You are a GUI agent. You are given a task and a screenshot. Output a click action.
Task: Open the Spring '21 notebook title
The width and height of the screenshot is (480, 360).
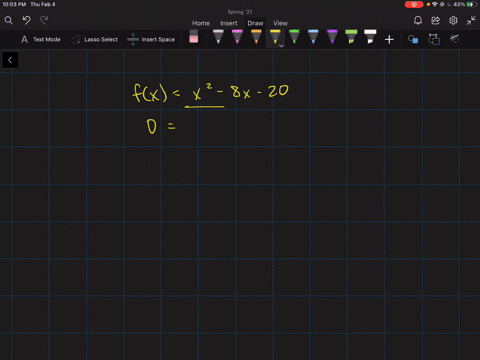tap(240, 12)
